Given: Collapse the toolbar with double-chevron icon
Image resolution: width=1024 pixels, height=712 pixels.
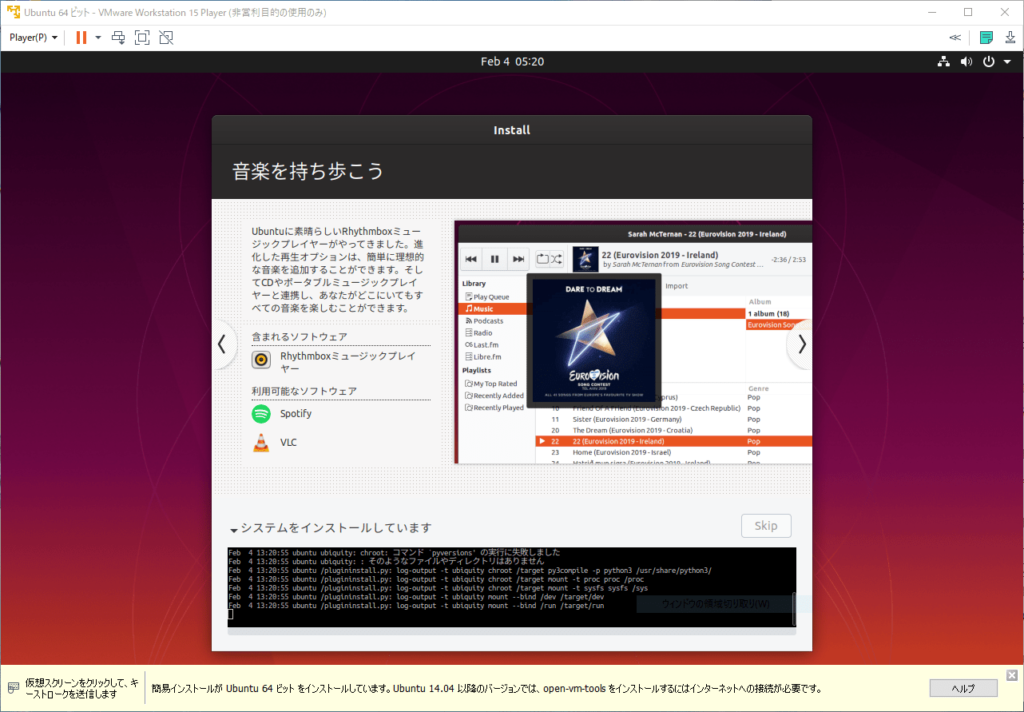Looking at the screenshot, I should coord(955,38).
